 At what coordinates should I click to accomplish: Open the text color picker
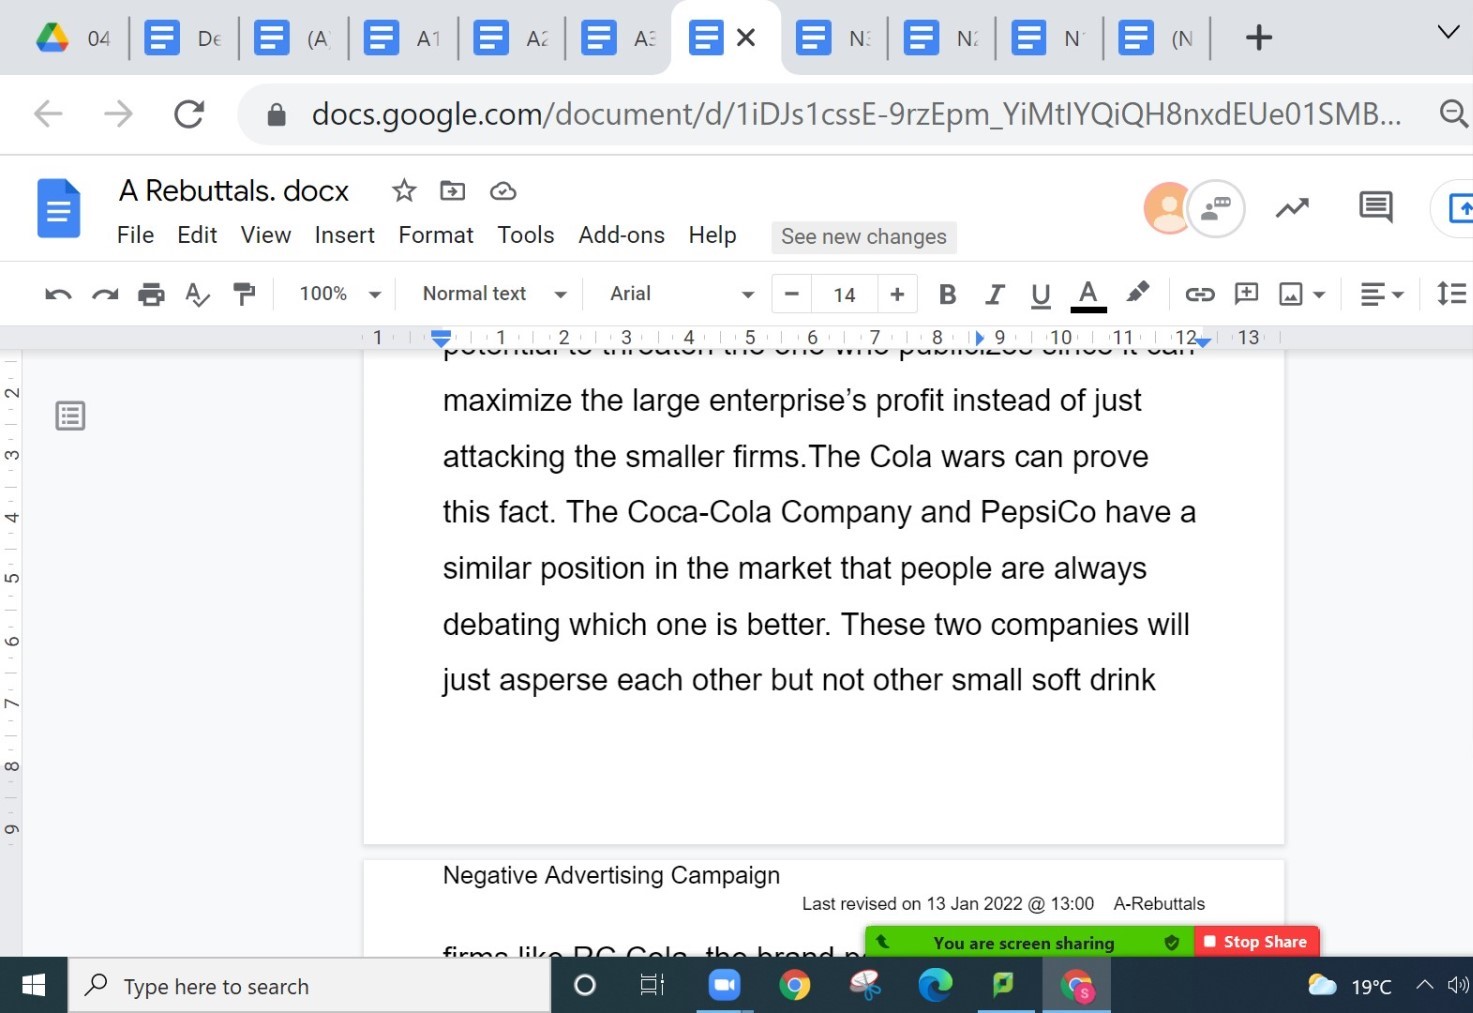pyautogui.click(x=1088, y=294)
